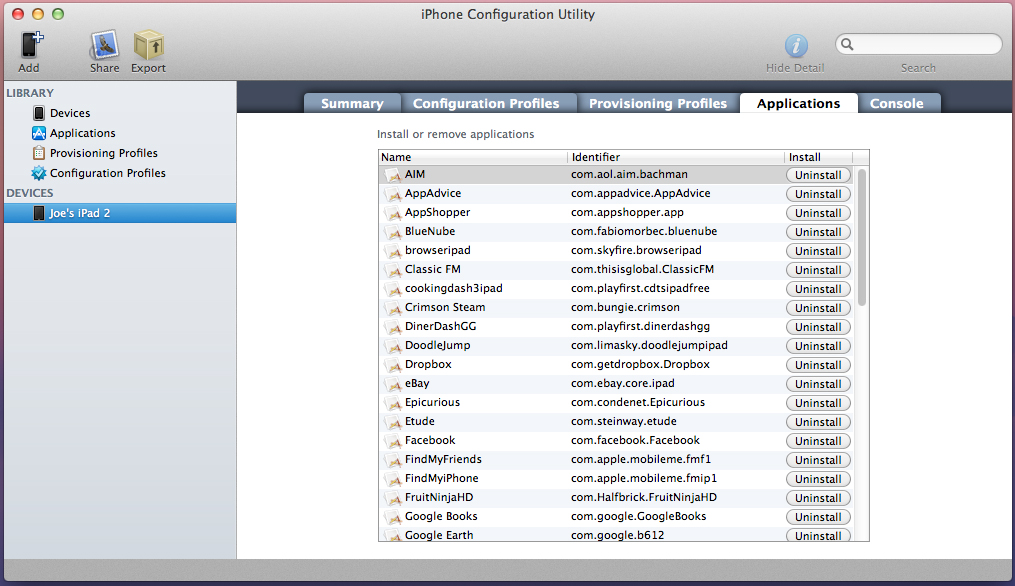The image size is (1015, 586).
Task: Select the Applications tab
Action: (799, 104)
